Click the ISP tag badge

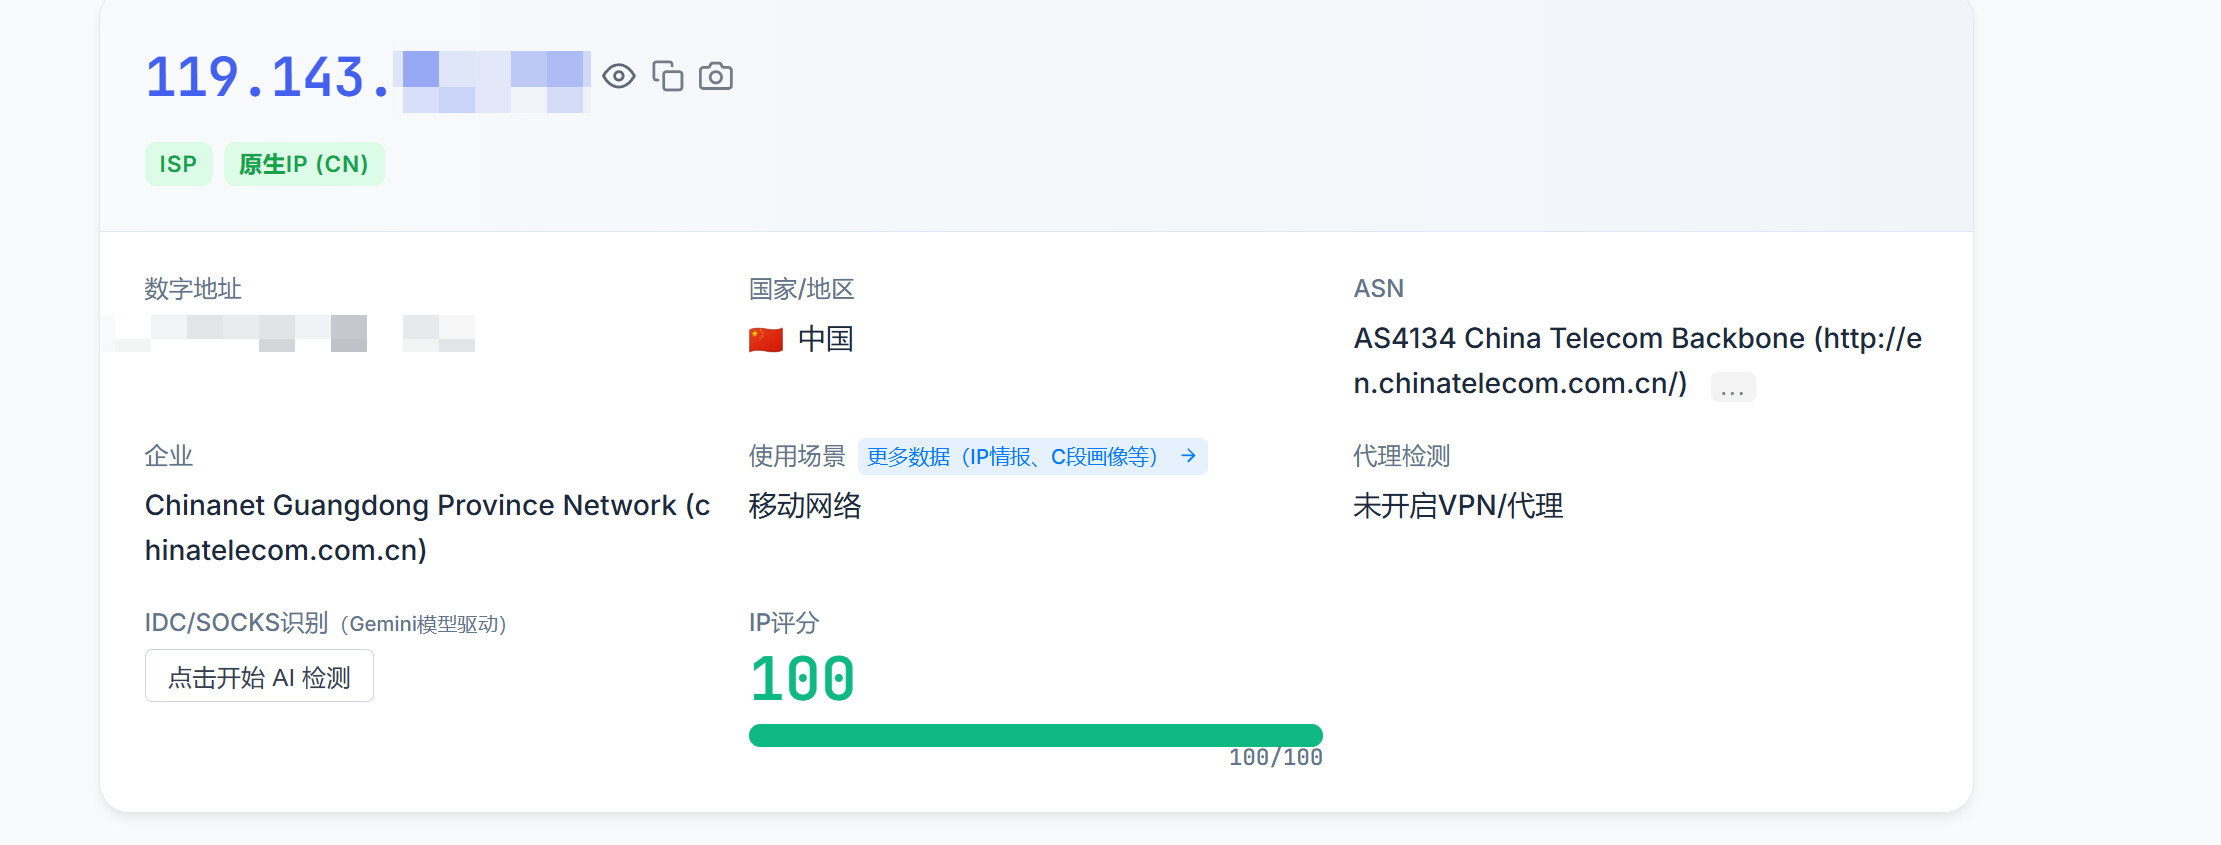[x=178, y=164]
